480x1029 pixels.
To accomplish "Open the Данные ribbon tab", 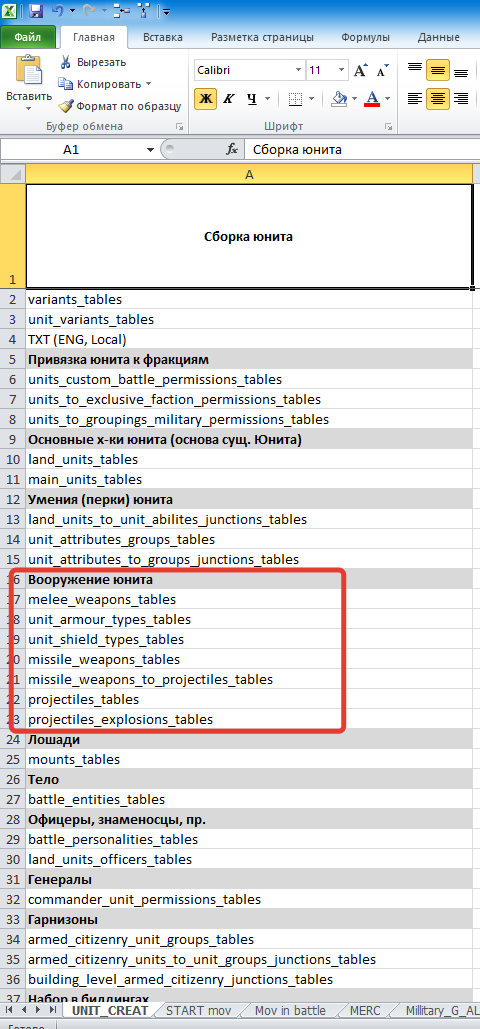I will coord(438,37).
